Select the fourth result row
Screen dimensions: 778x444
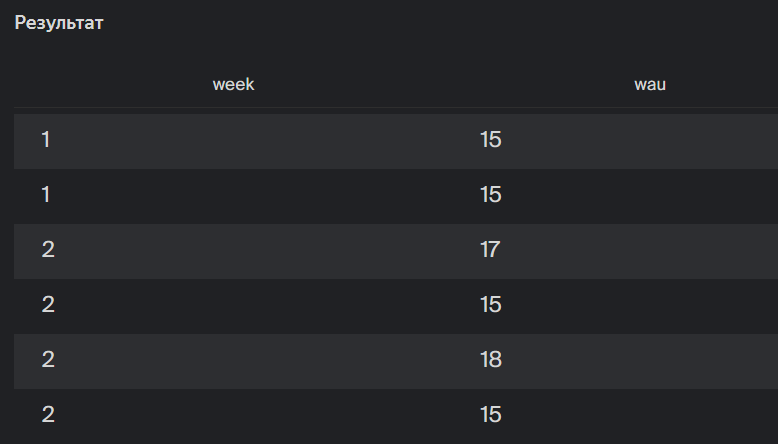tap(300, 305)
